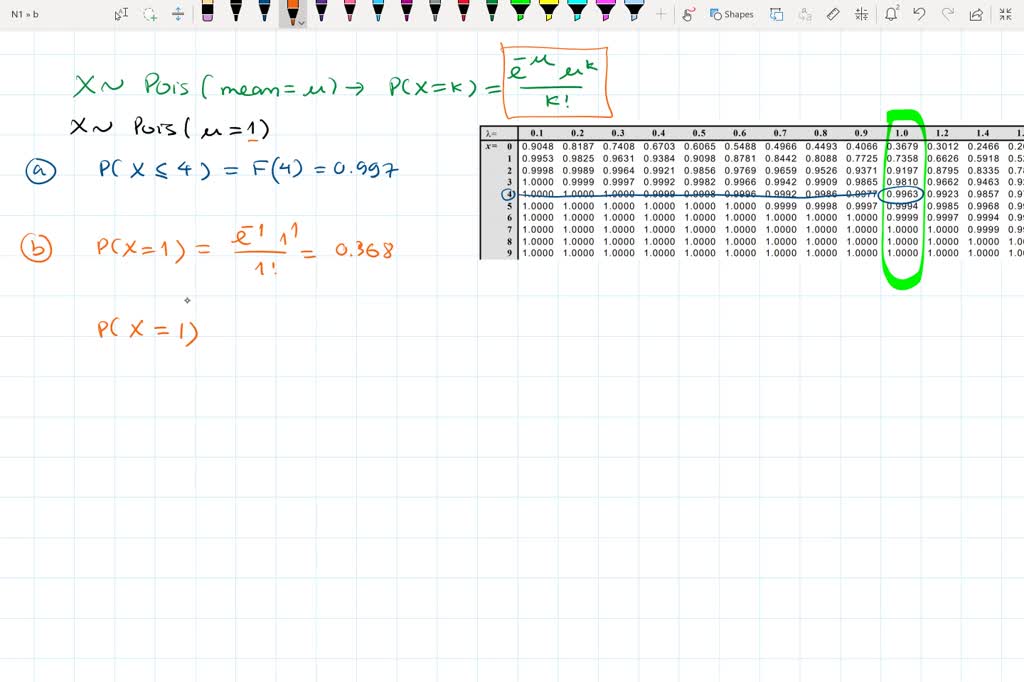Open the orange pen thickness dropdown
The height and width of the screenshot is (682, 1024).
pos(302,22)
